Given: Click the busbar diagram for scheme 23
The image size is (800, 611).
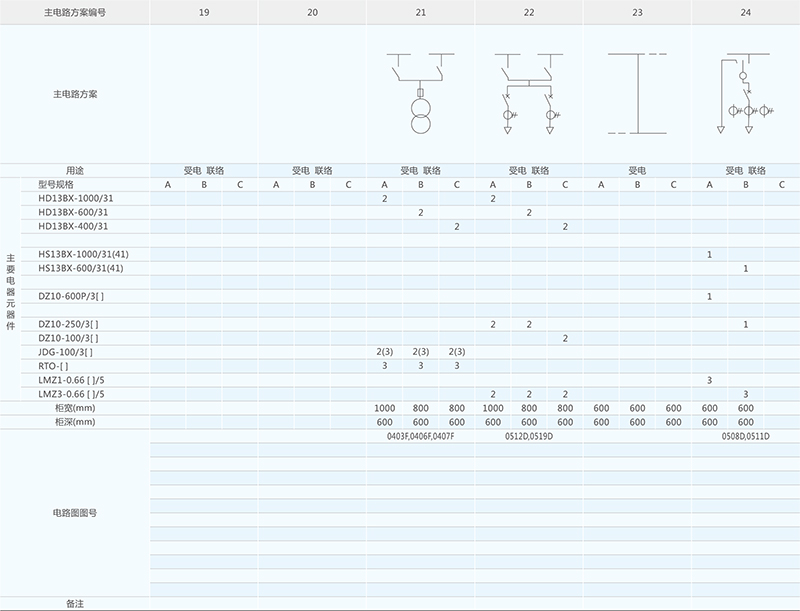Looking at the screenshot, I should (637, 93).
